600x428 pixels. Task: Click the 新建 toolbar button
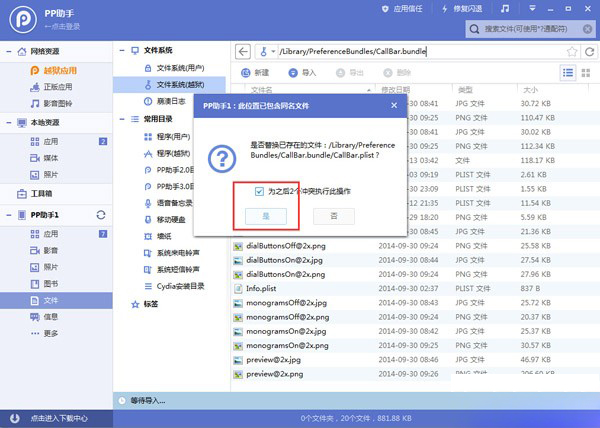pos(255,73)
